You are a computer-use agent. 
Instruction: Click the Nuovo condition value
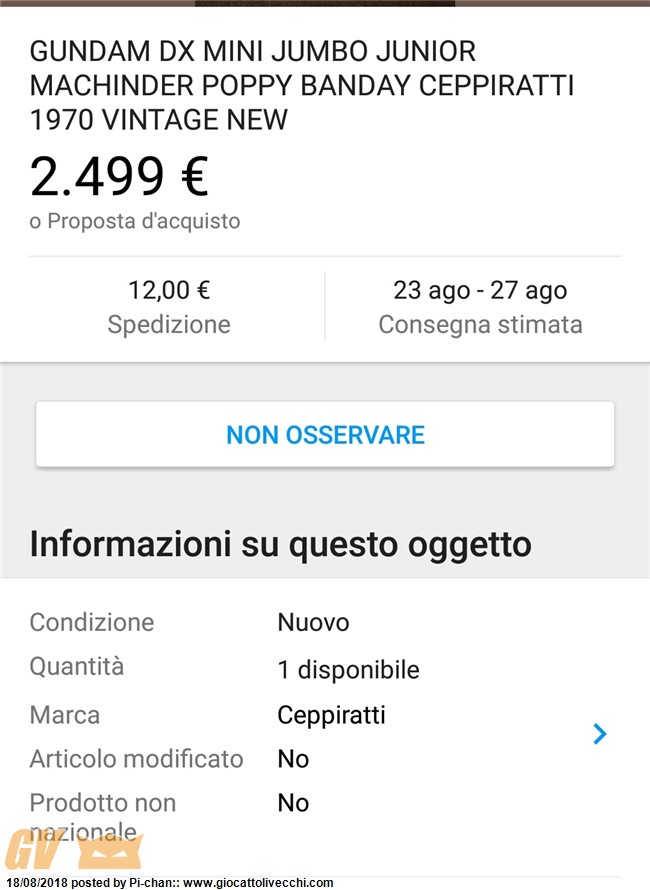313,623
